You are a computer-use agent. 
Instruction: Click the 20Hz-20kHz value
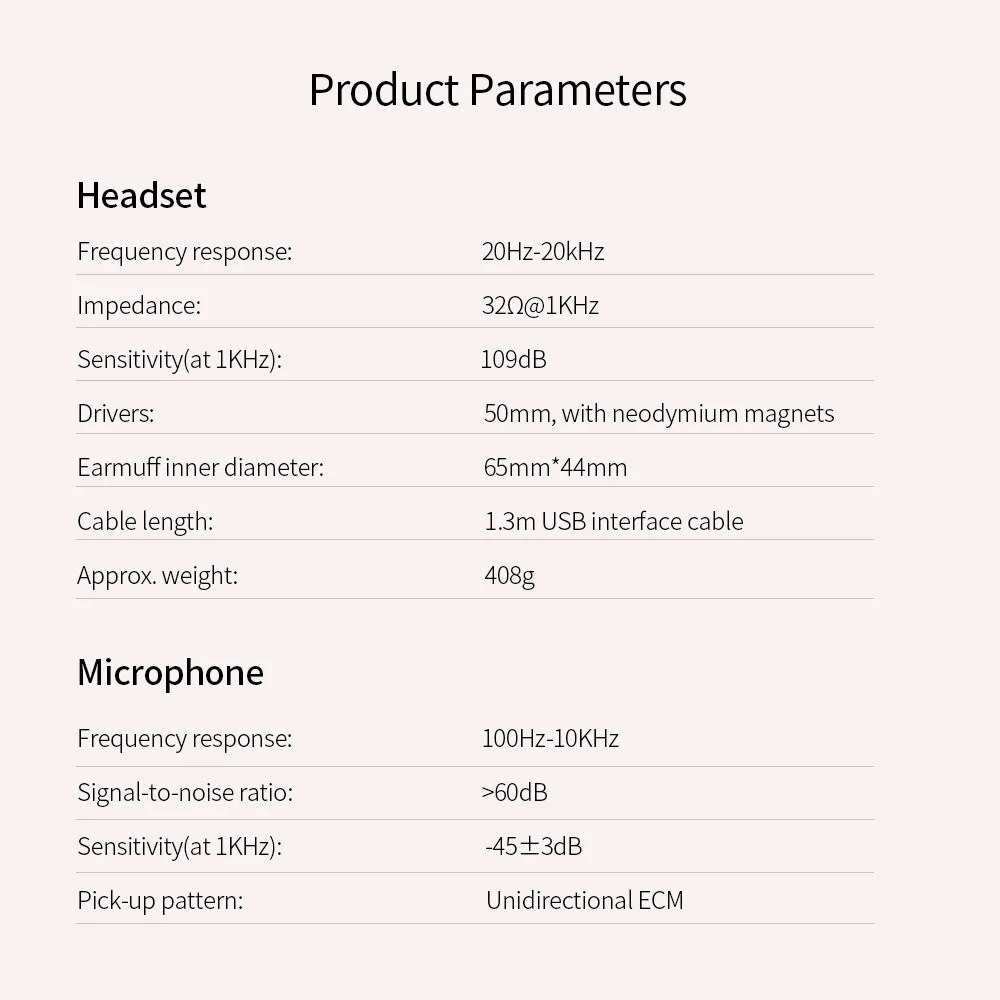click(x=543, y=251)
